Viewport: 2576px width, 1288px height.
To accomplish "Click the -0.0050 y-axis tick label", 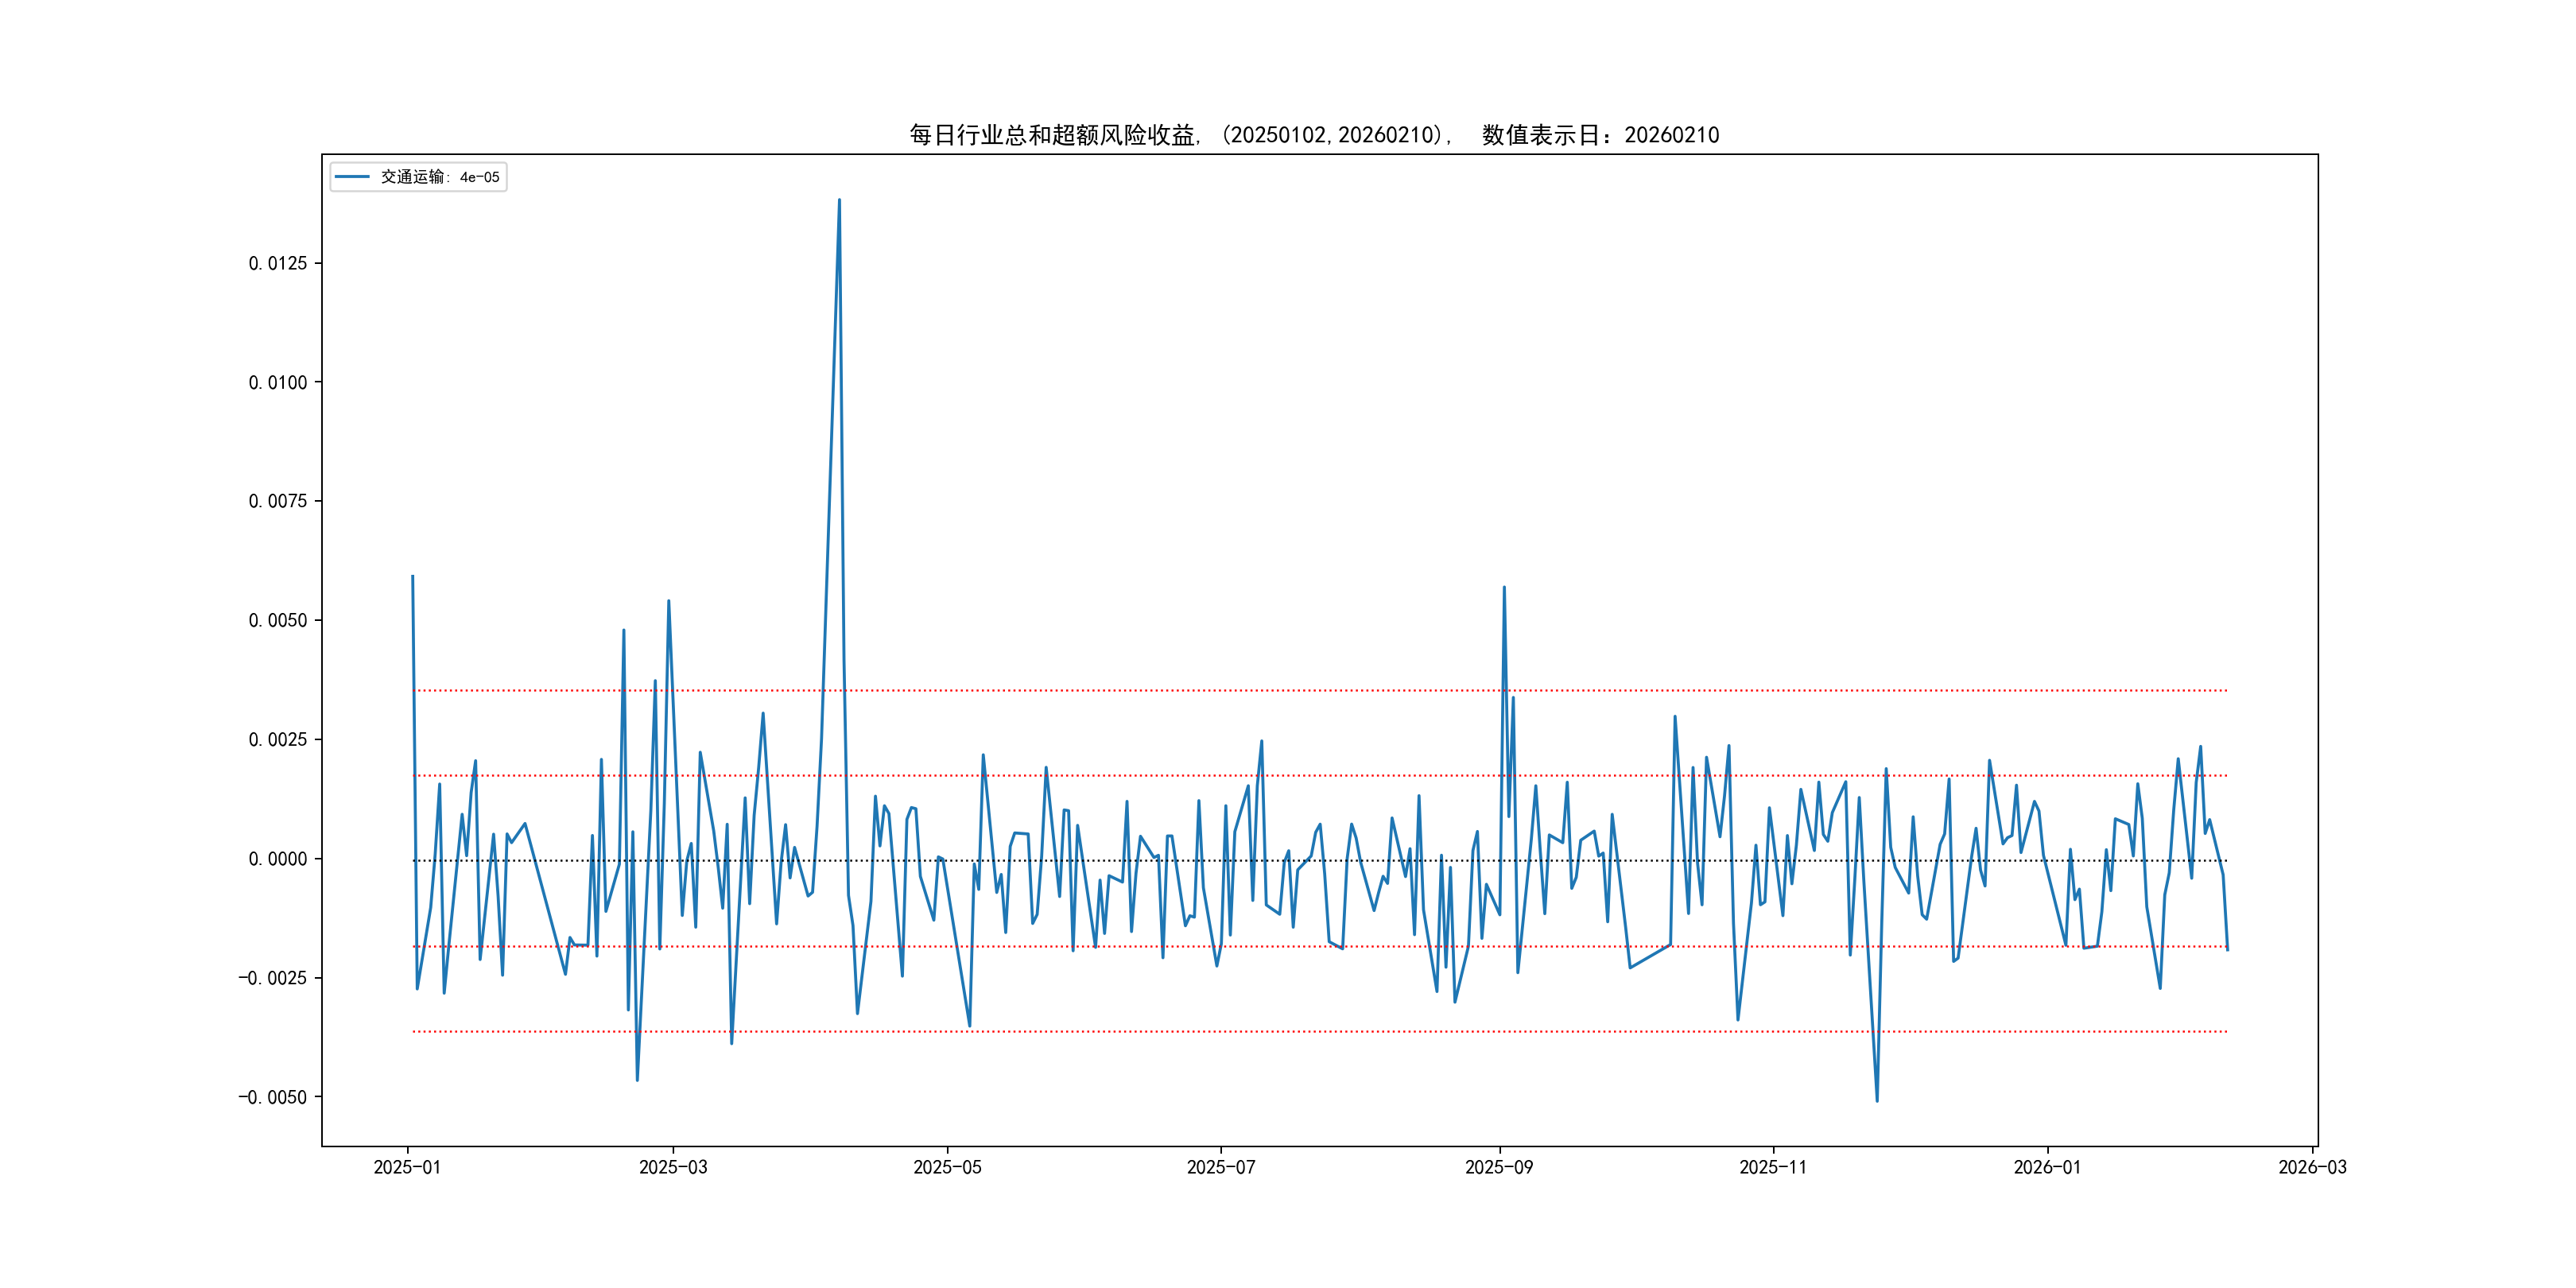I will (x=272, y=1097).
